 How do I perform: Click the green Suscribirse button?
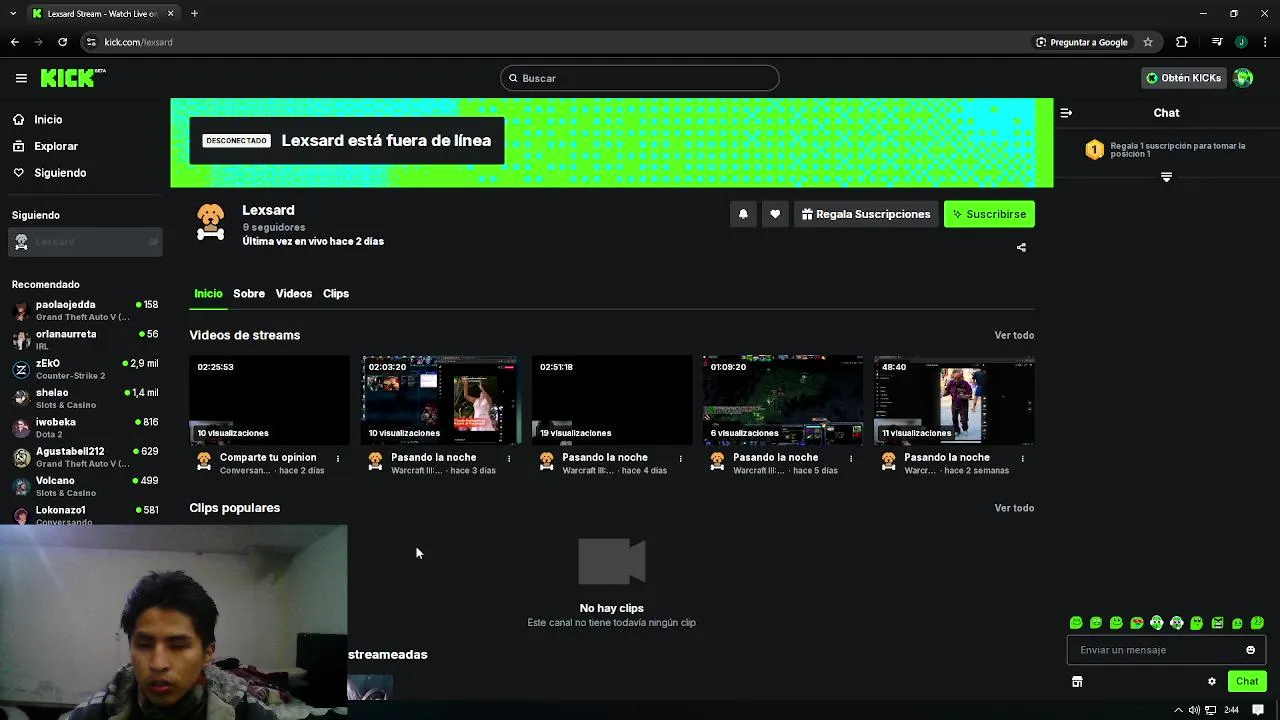point(989,214)
